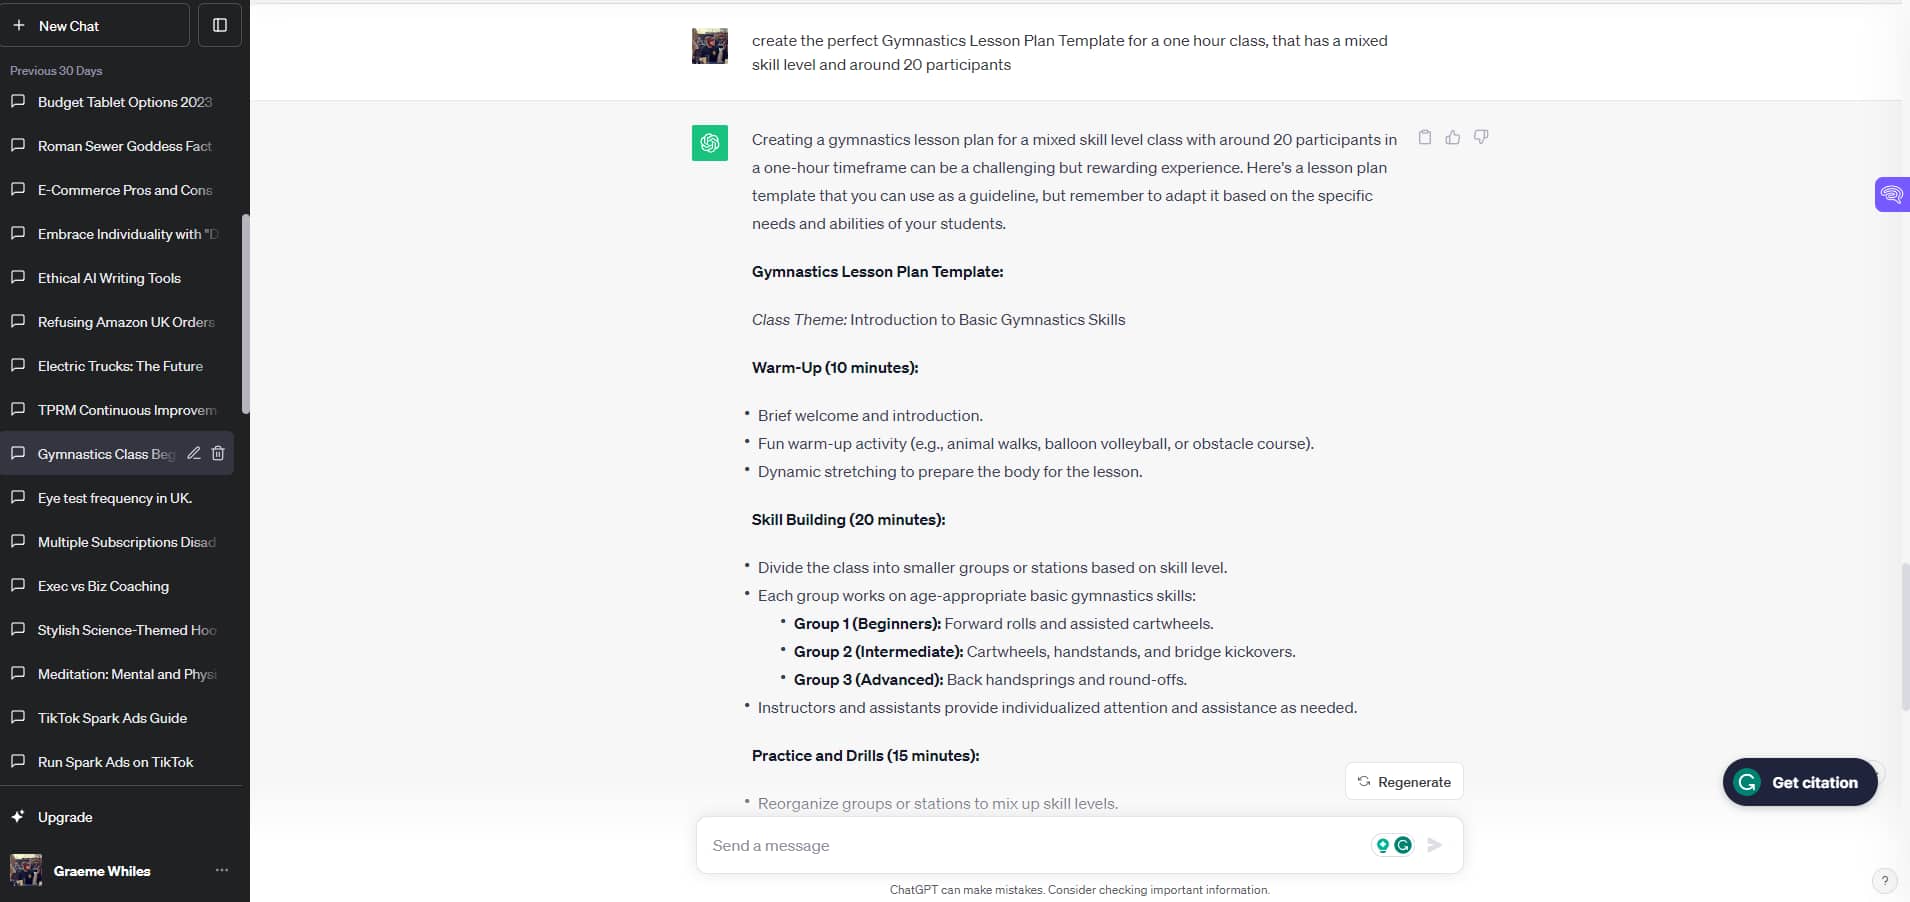Send the message with the arrow icon
The image size is (1910, 902).
1434,845
